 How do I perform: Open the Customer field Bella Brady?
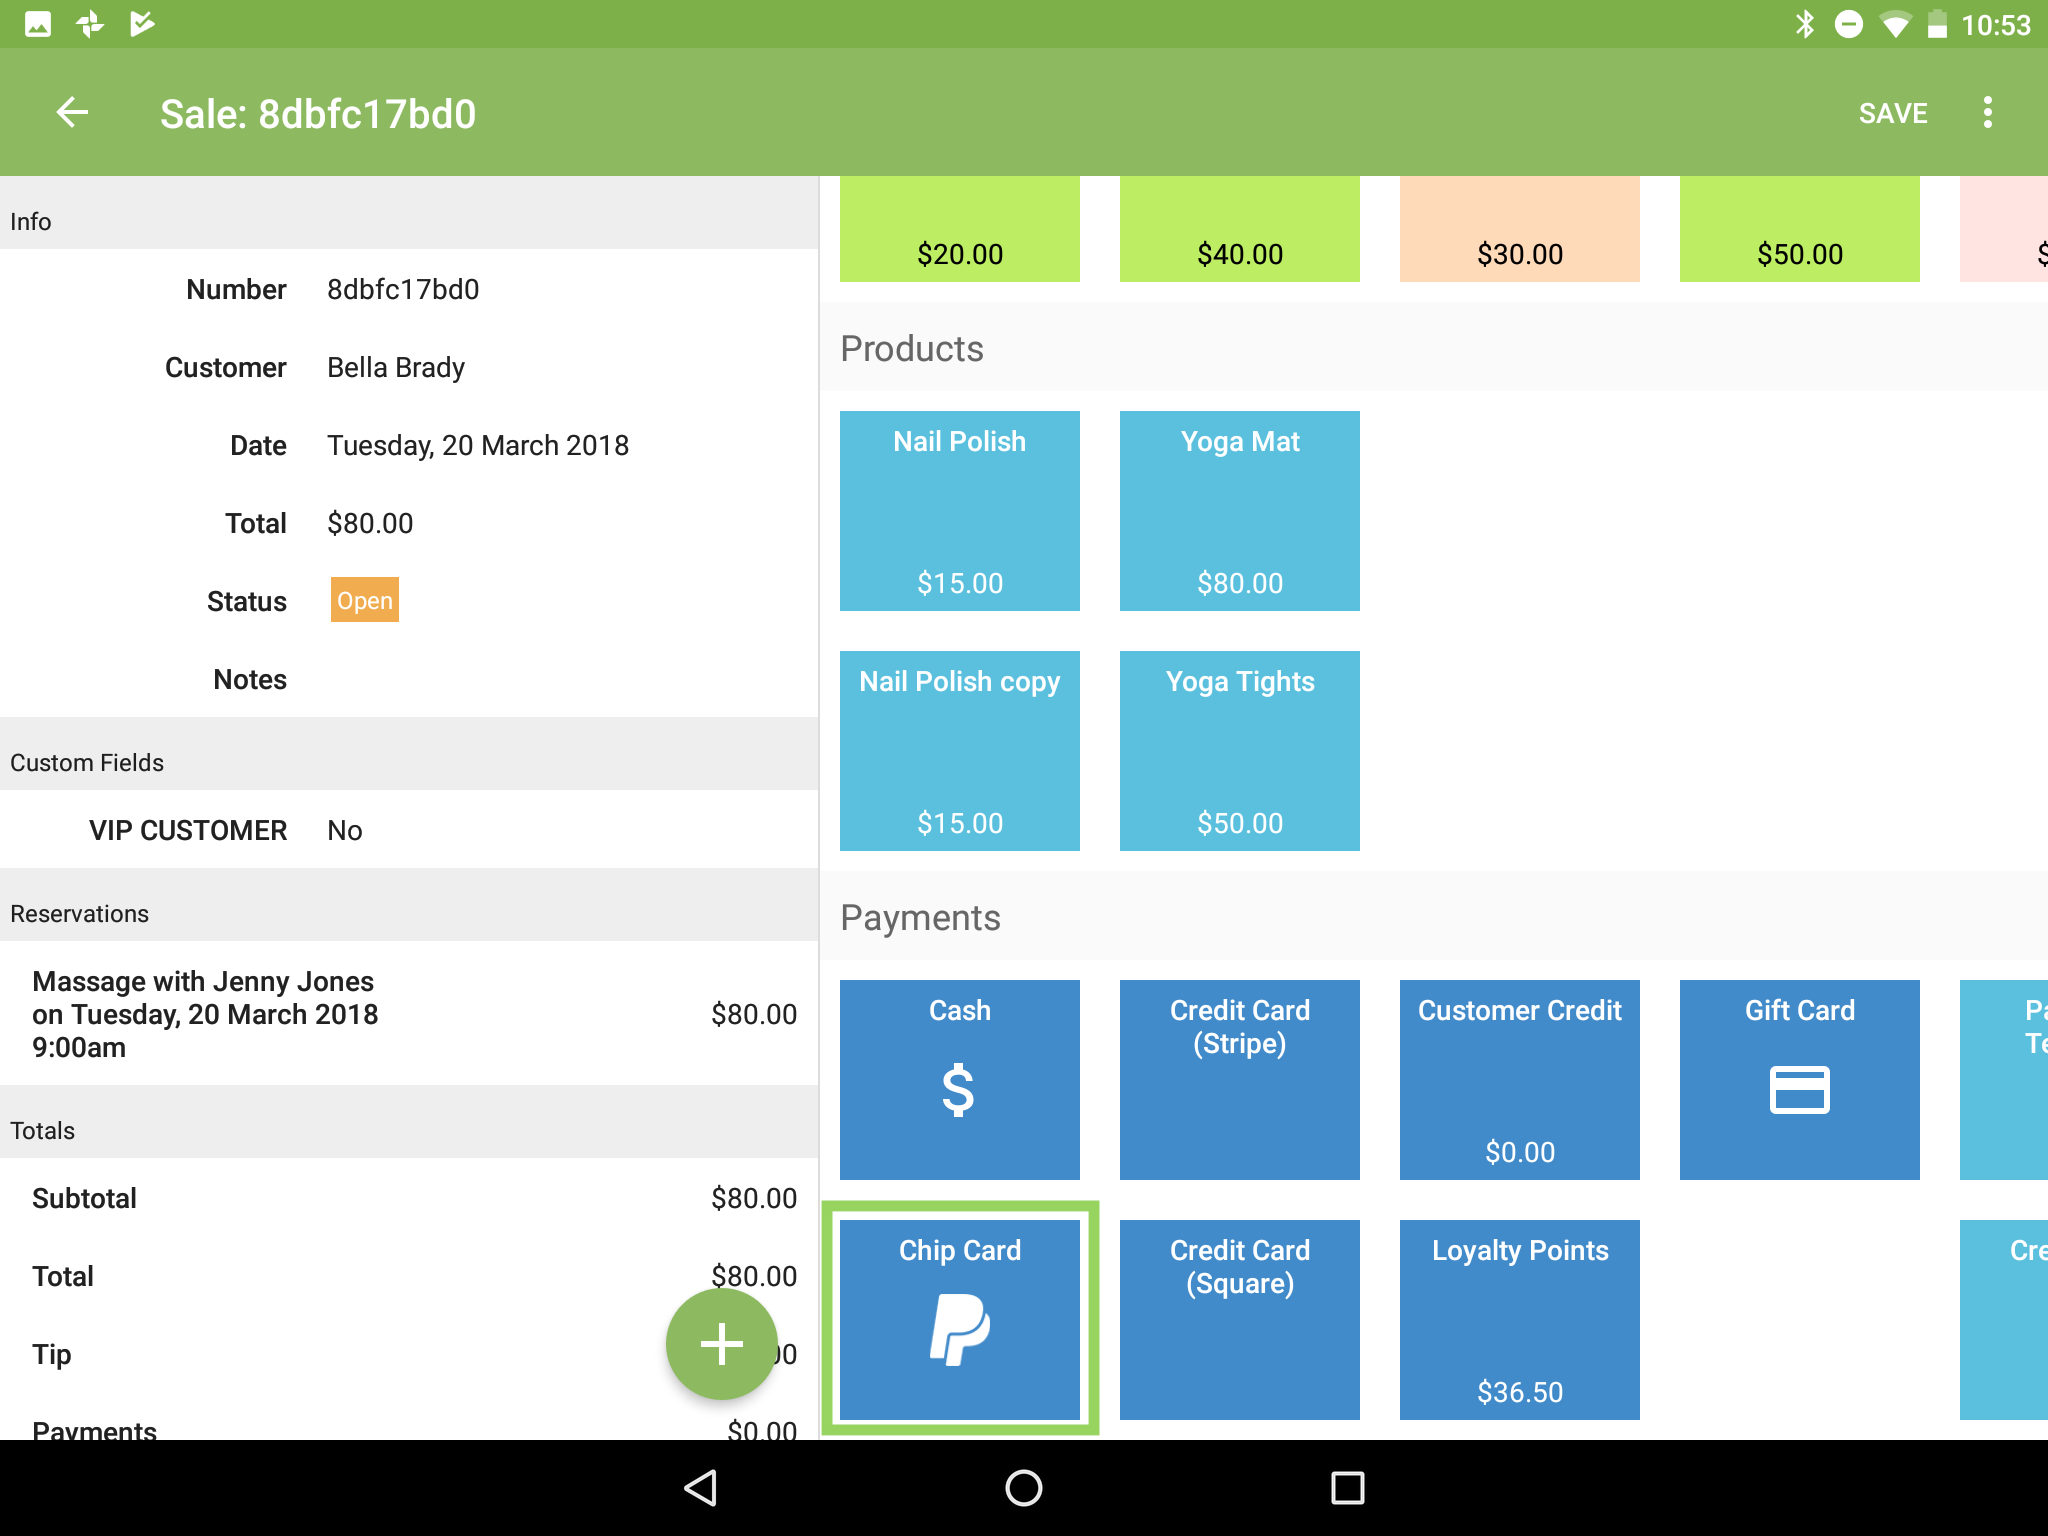coord(396,367)
